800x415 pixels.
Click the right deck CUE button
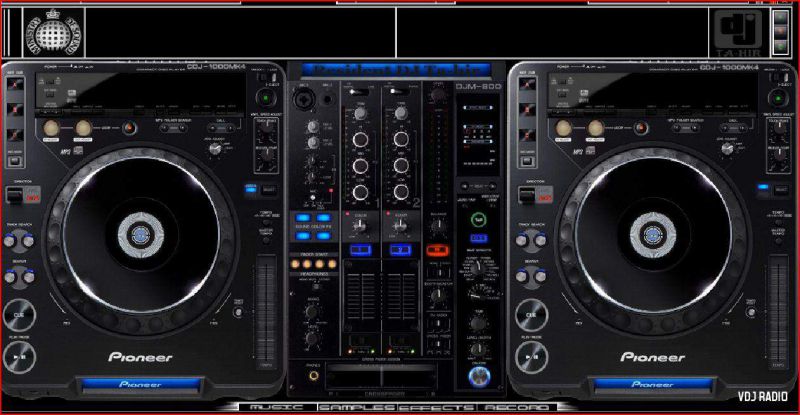point(531,315)
